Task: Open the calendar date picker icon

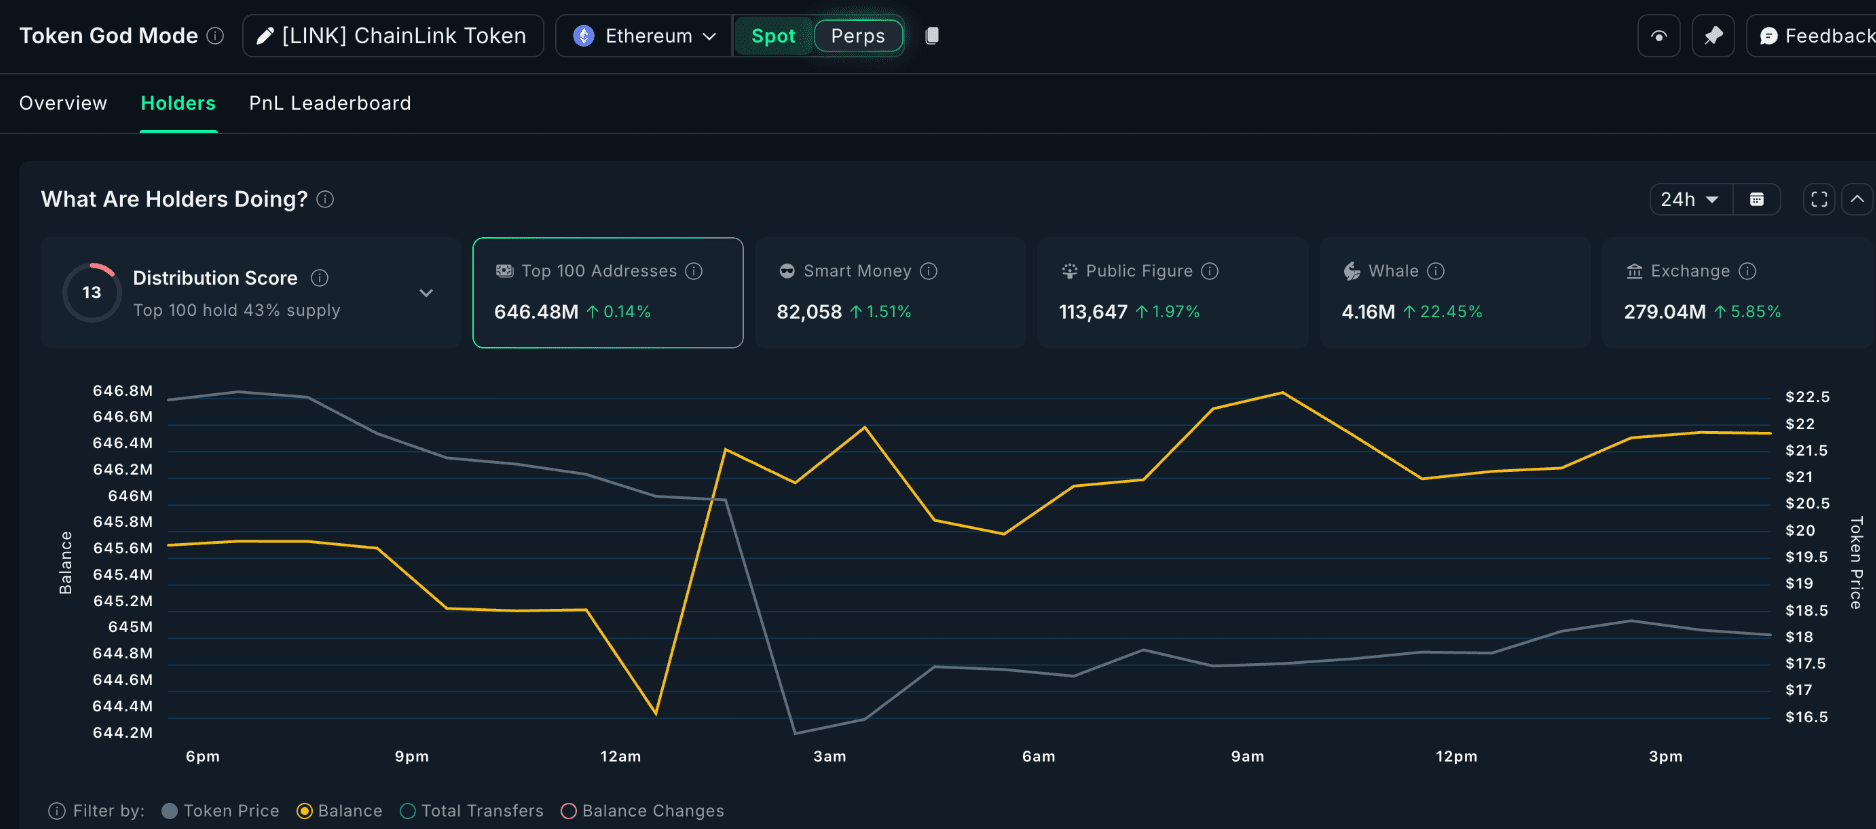Action: pos(1756,199)
